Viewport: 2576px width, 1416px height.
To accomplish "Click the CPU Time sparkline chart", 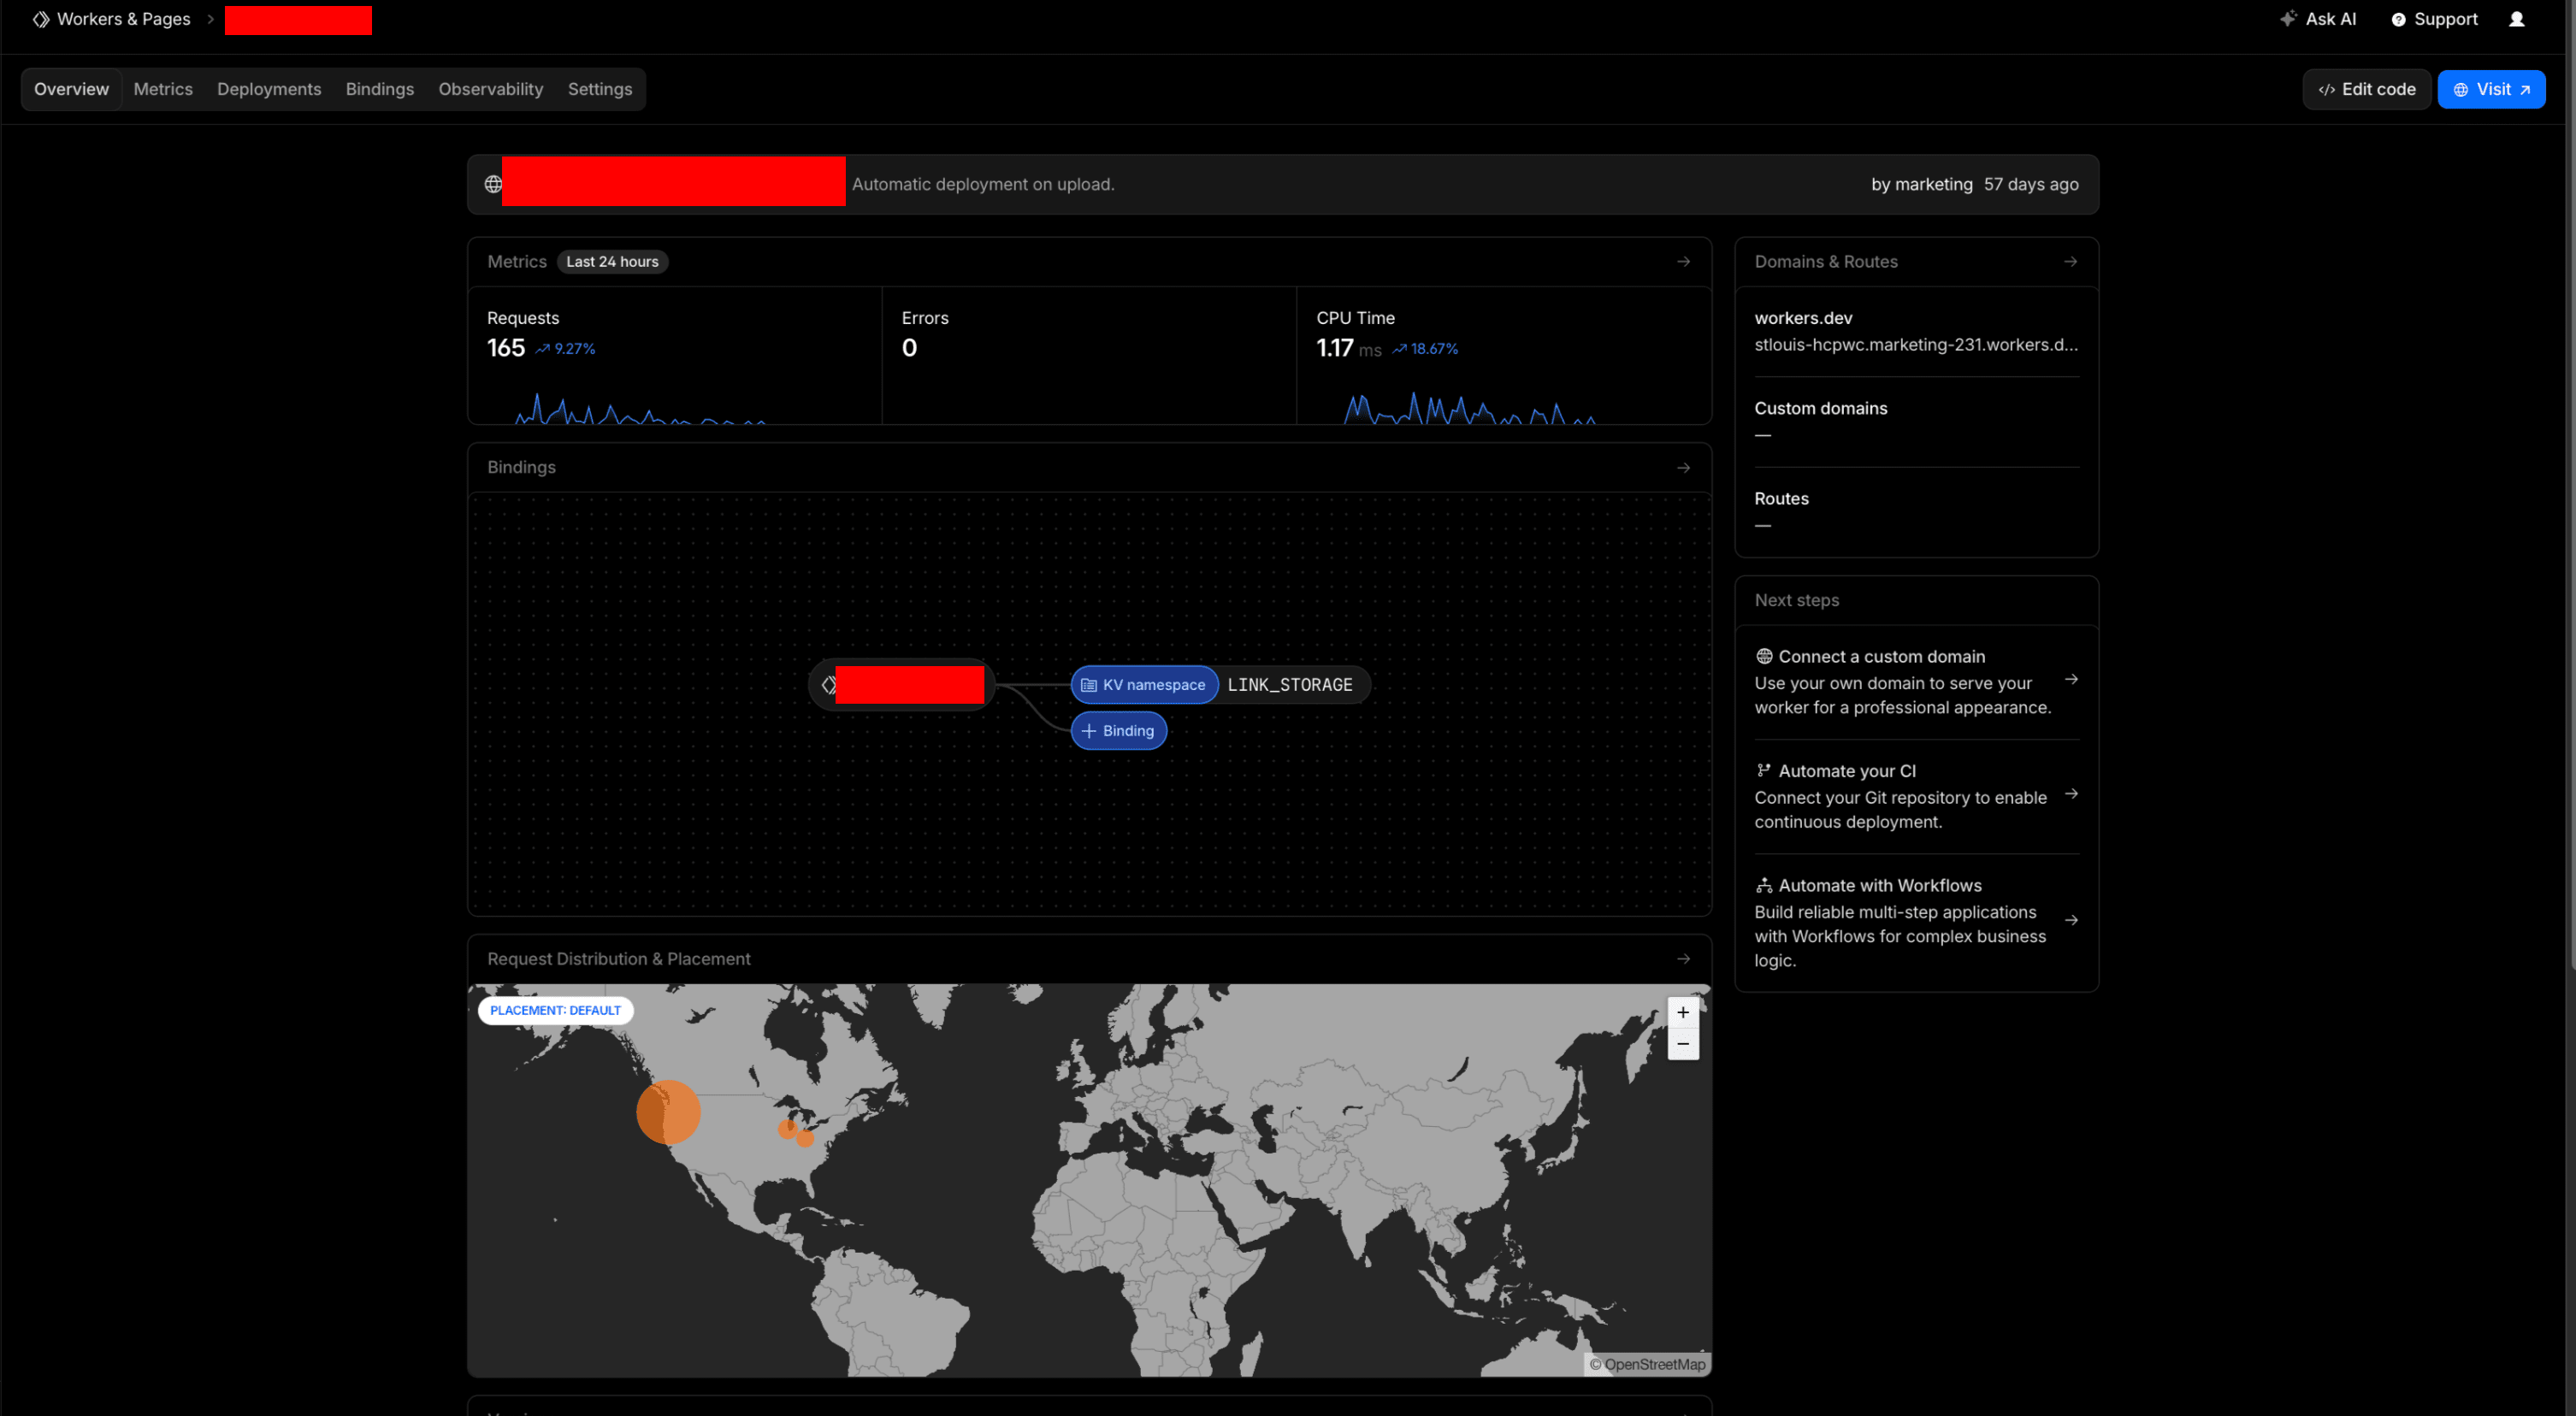I will 1470,408.
